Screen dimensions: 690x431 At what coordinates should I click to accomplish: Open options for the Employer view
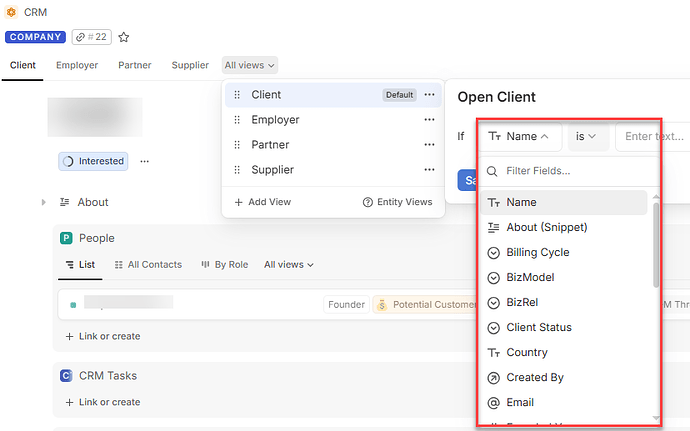pyautogui.click(x=429, y=120)
